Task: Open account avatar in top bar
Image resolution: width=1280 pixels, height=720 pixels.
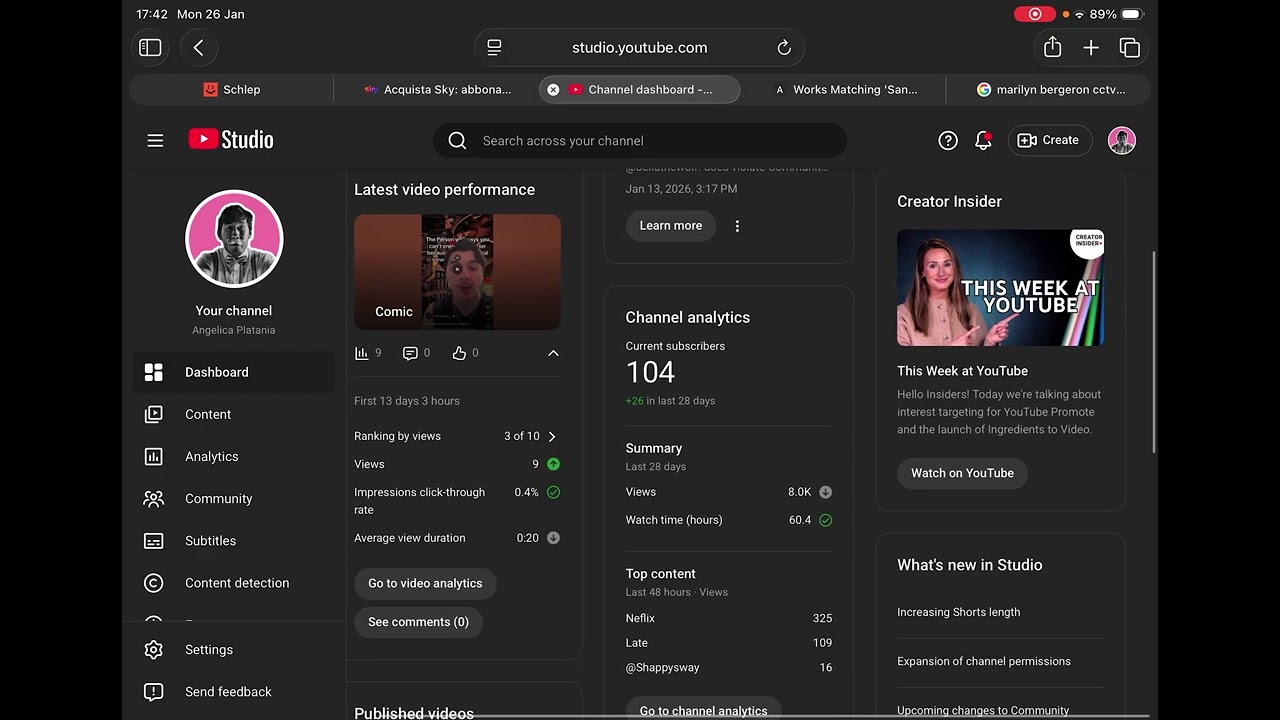Action: coord(1122,141)
